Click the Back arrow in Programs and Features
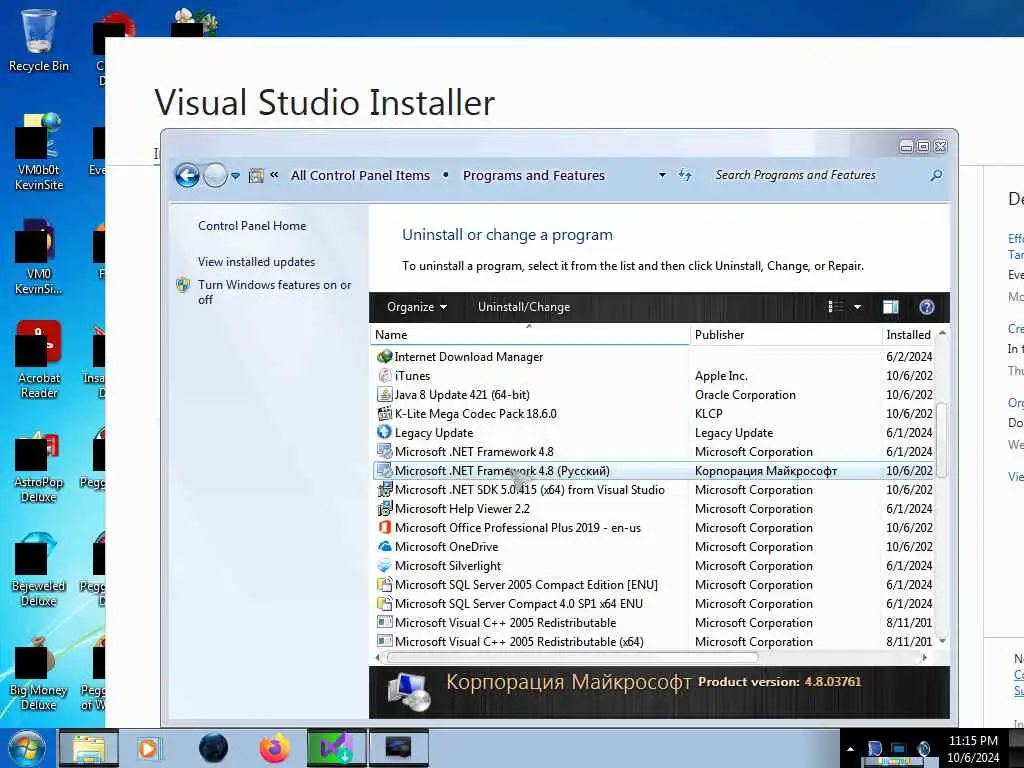This screenshot has width=1024, height=768. 187,175
